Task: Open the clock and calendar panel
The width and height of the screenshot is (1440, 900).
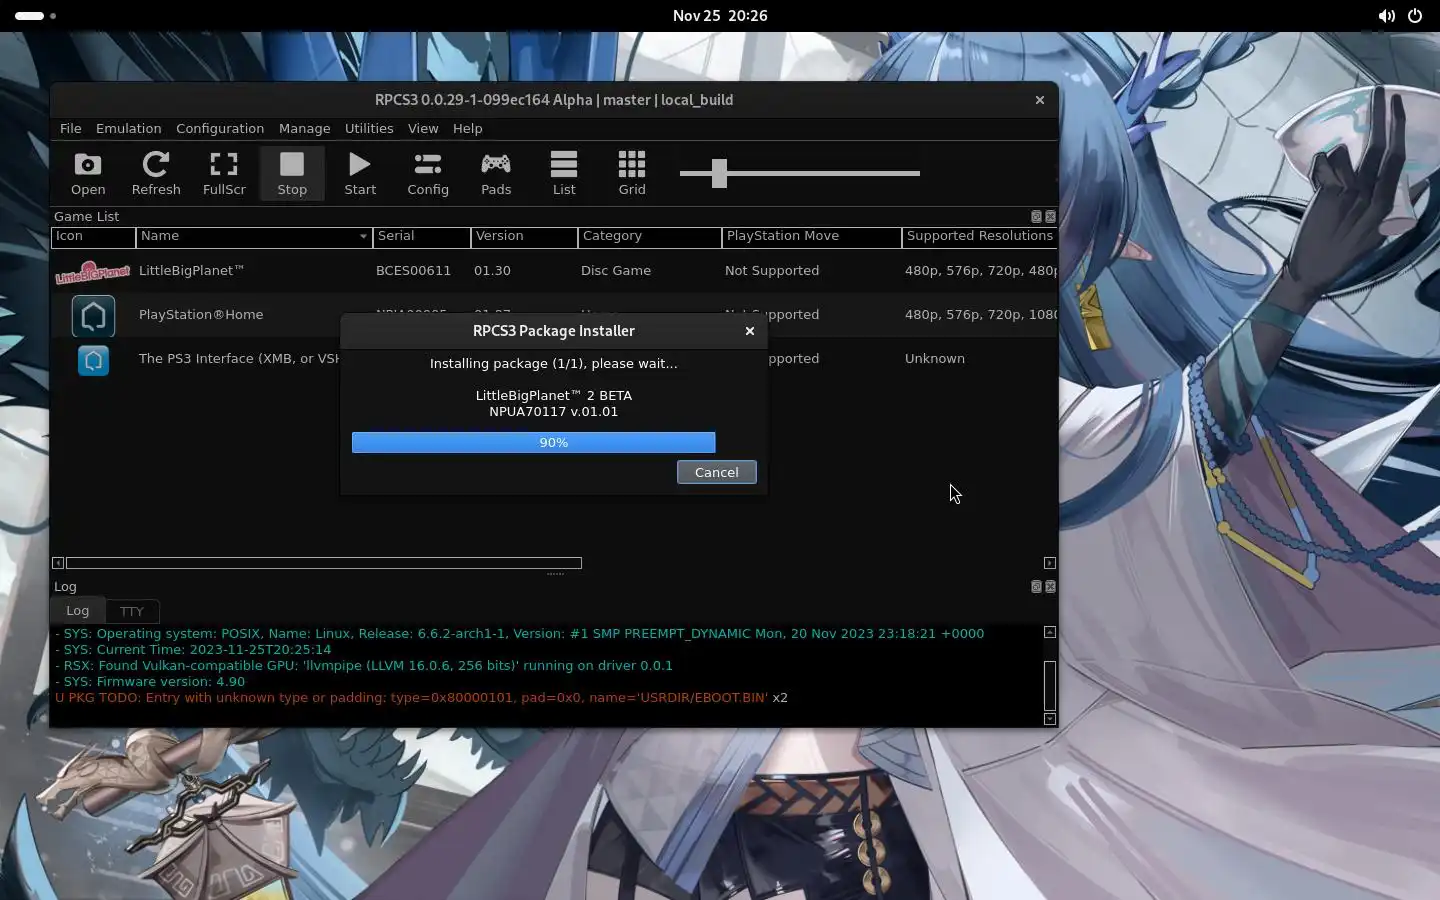Action: tap(720, 16)
